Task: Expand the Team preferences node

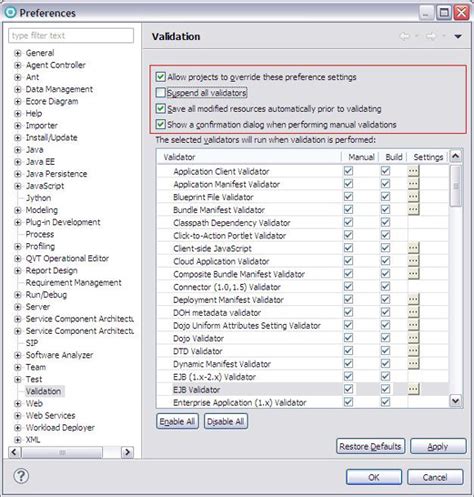Action: point(18,367)
